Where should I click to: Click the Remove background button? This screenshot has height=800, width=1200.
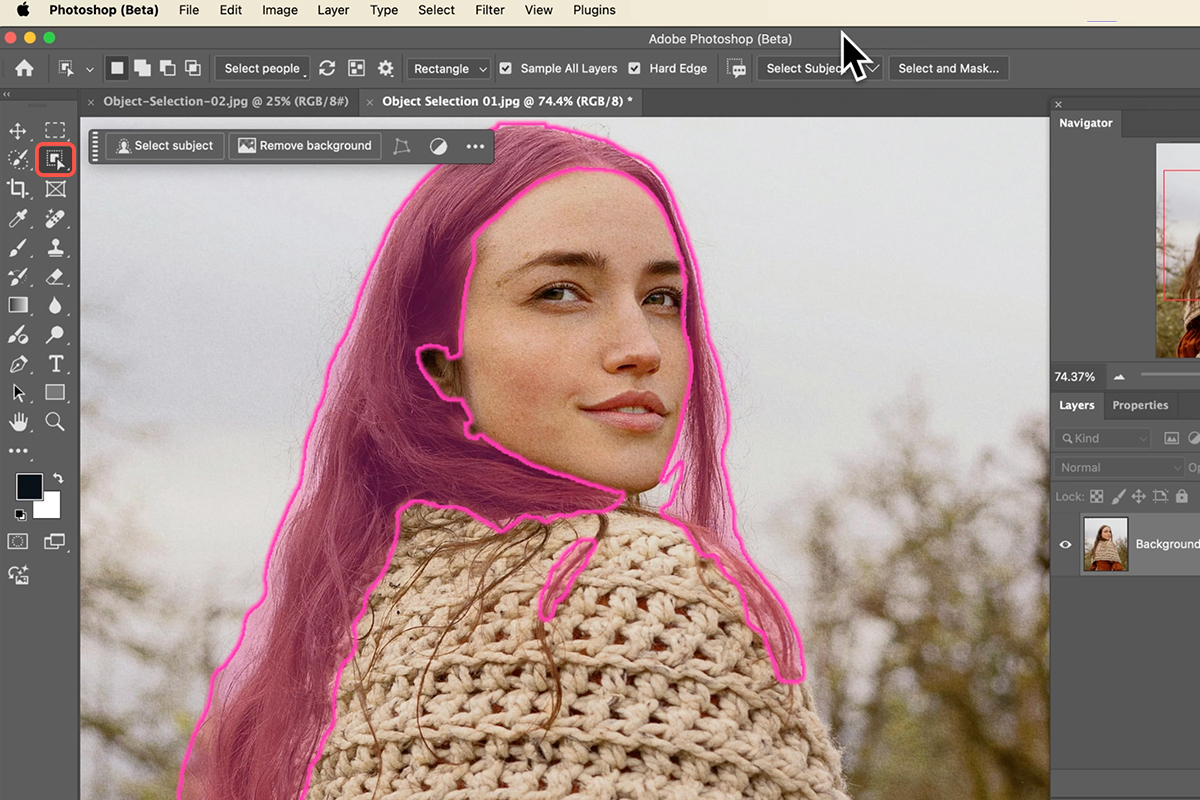(x=304, y=145)
